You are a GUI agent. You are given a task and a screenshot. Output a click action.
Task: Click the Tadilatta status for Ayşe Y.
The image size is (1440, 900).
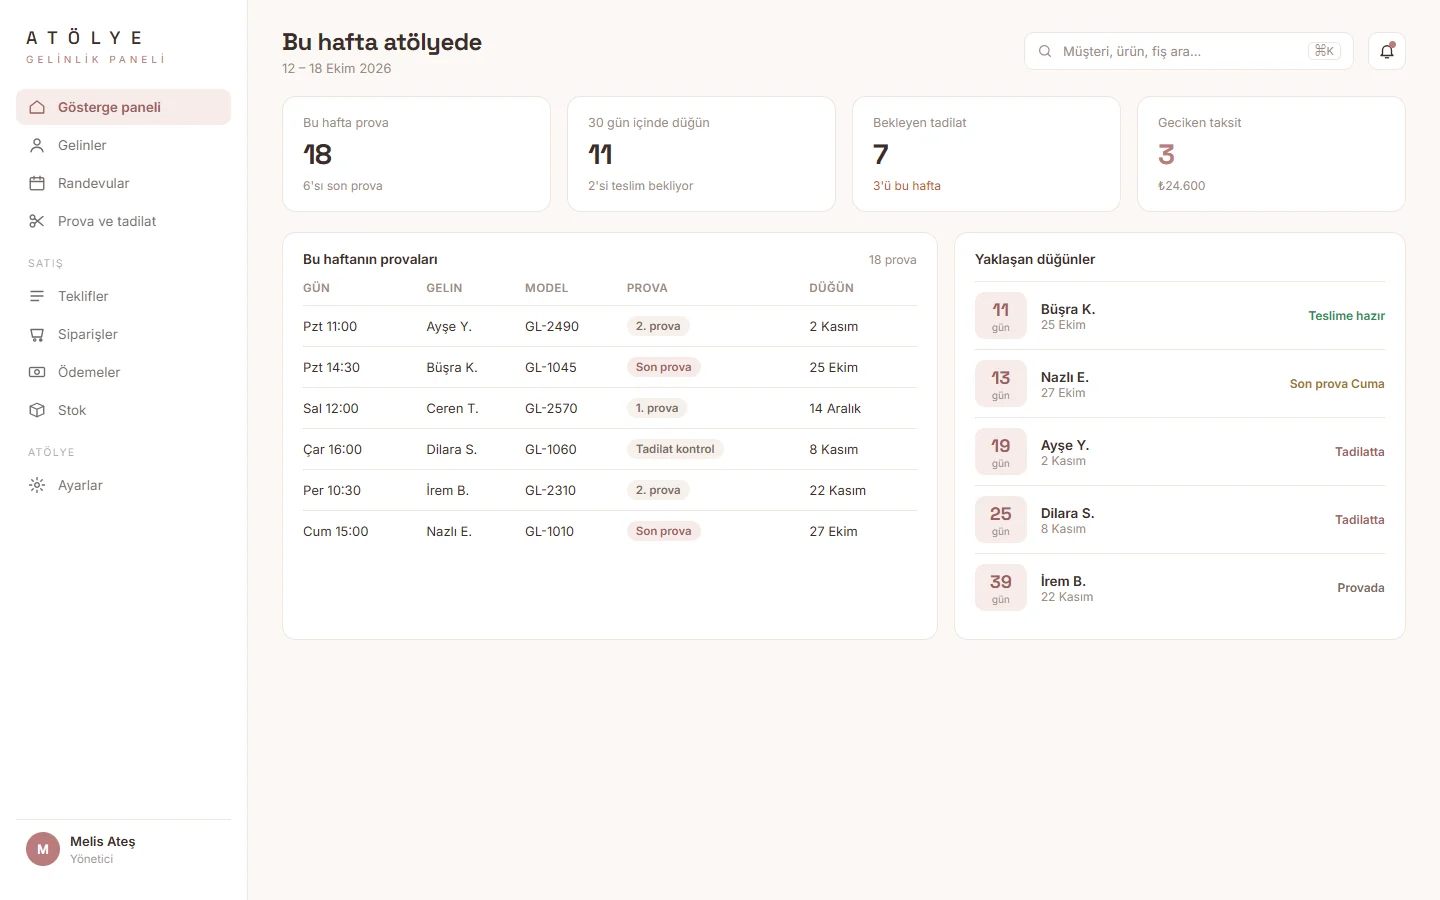point(1360,452)
